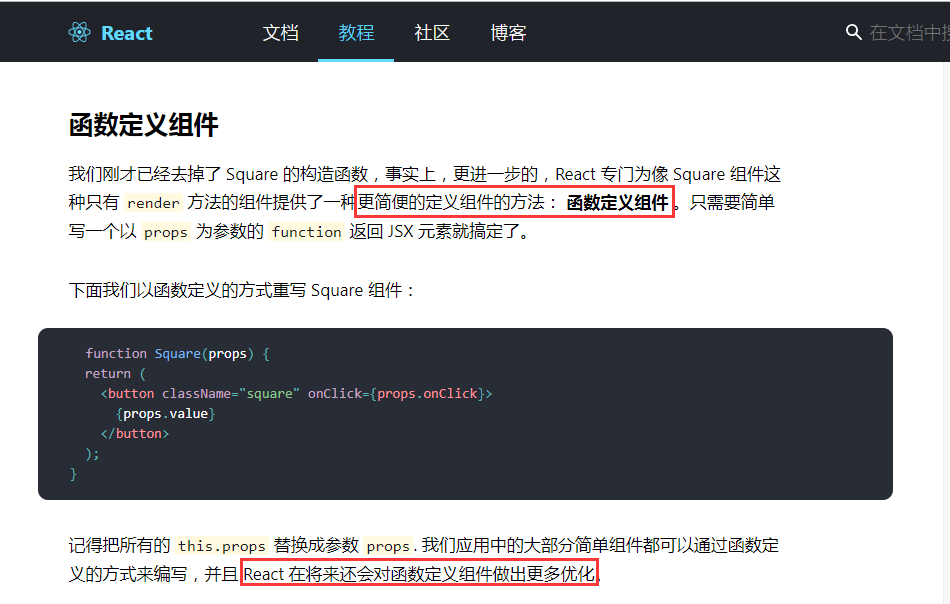The width and height of the screenshot is (950, 604).
Task: Open the 社区 nav tab
Action: 432,32
